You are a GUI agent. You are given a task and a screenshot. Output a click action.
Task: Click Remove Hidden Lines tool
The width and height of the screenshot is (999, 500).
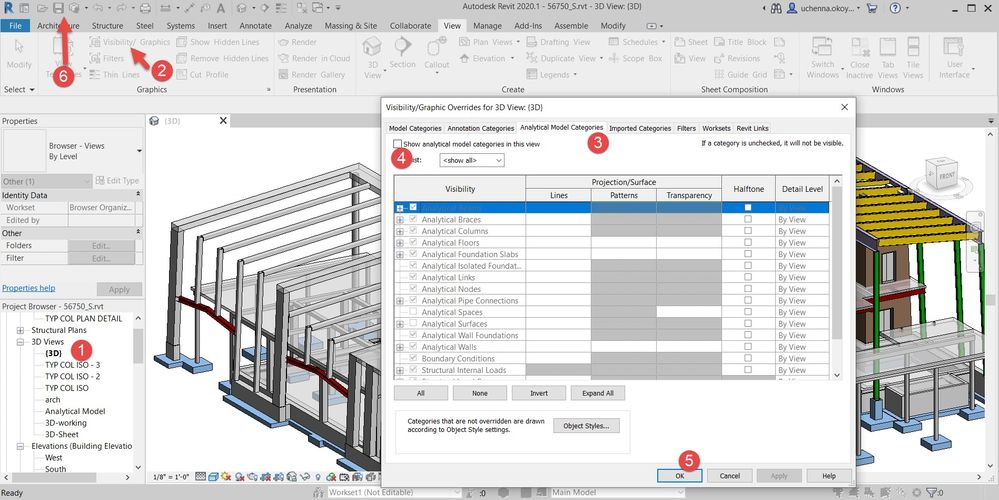pyautogui.click(x=223, y=59)
